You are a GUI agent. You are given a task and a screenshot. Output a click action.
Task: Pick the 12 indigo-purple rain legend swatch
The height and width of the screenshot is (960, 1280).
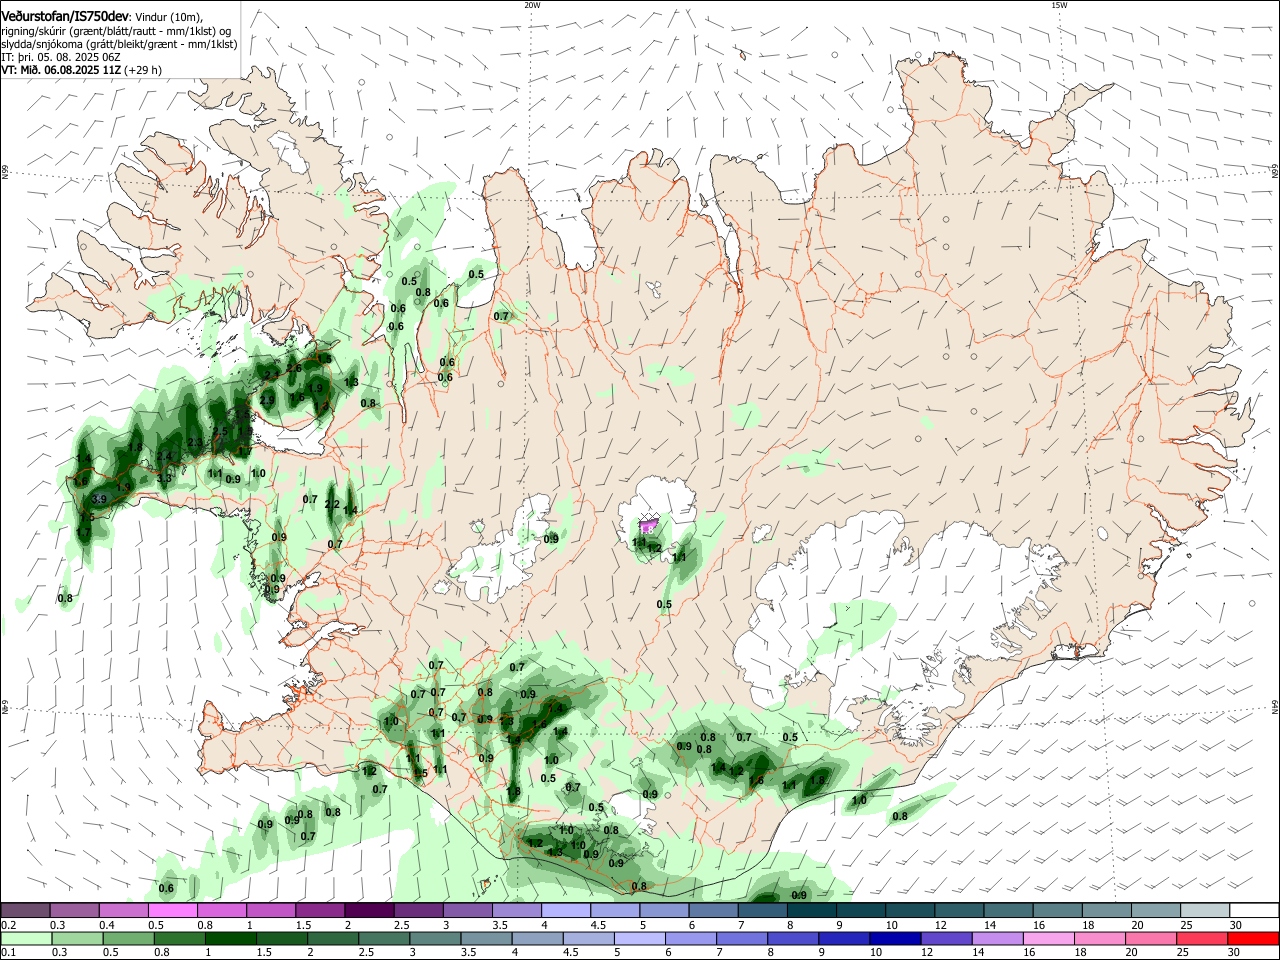(946, 938)
